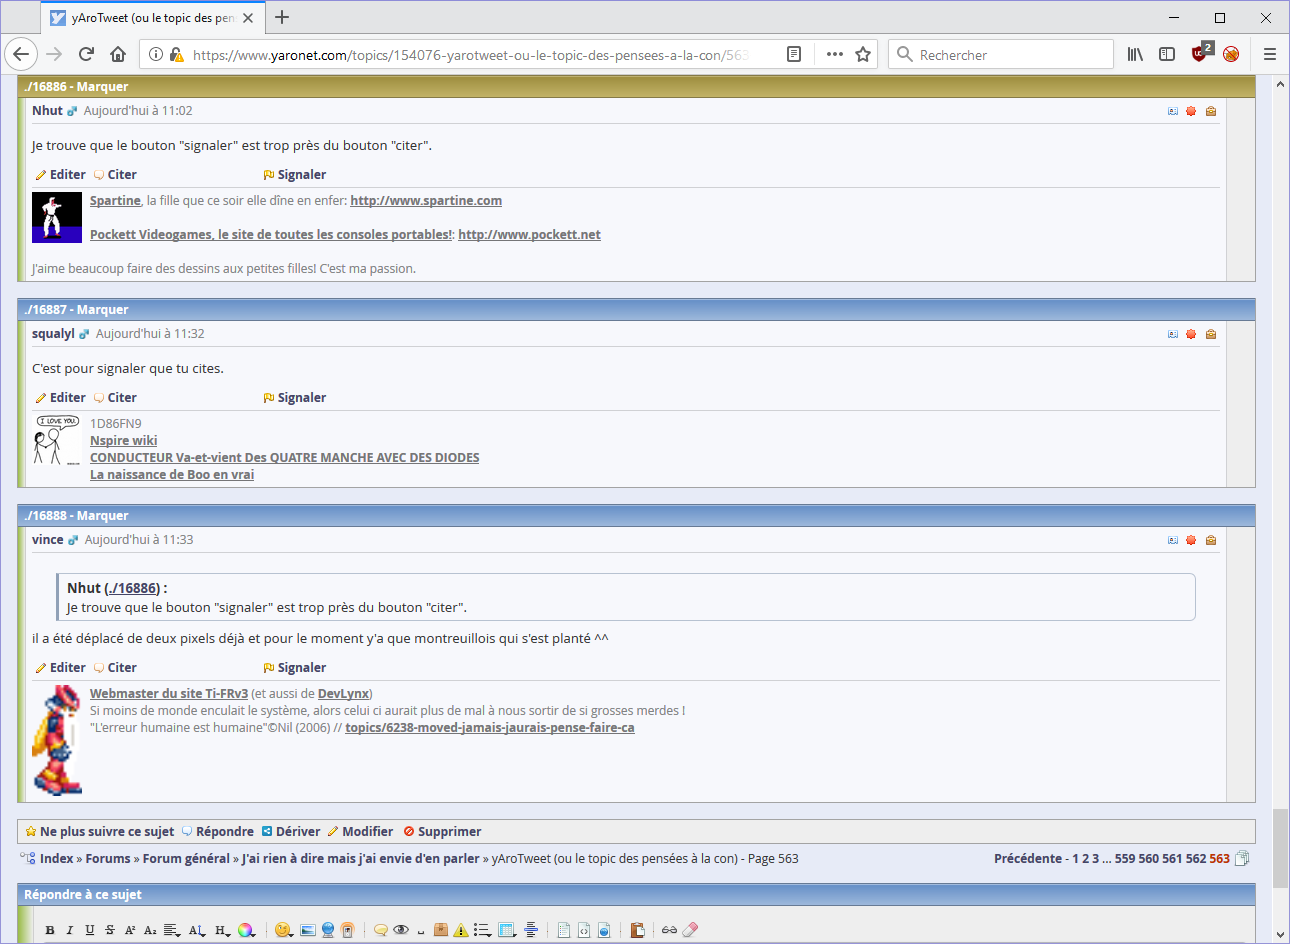1290x944 pixels.
Task: Toggle 'Ne plus suivre ce sujet' subscription
Action: 106,831
